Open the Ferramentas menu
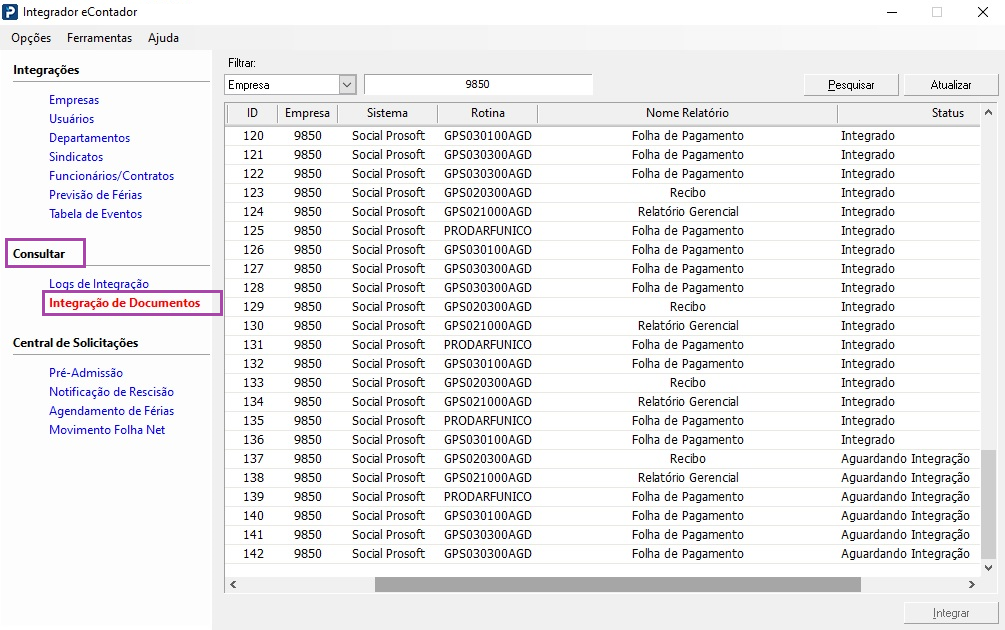Viewport: 1005px width, 630px height. click(x=99, y=38)
